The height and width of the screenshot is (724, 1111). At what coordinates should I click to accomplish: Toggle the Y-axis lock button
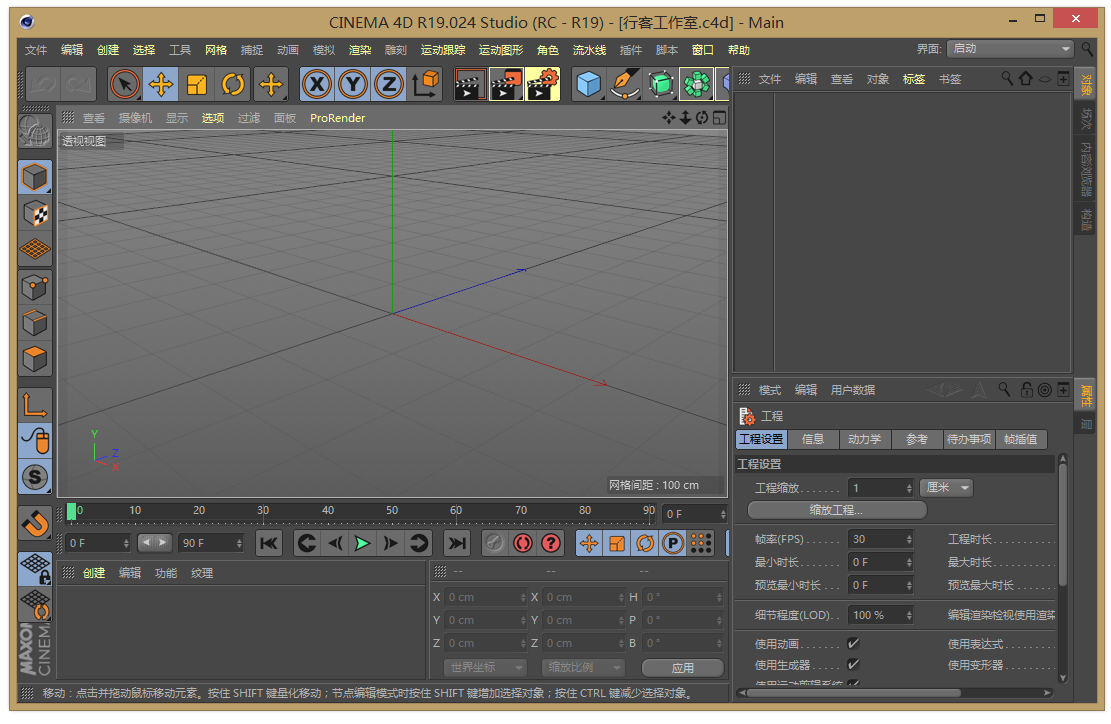[x=353, y=84]
